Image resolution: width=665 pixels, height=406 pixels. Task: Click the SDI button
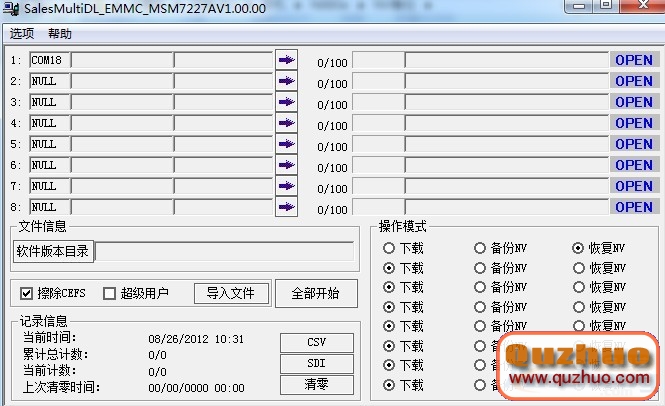[316, 364]
